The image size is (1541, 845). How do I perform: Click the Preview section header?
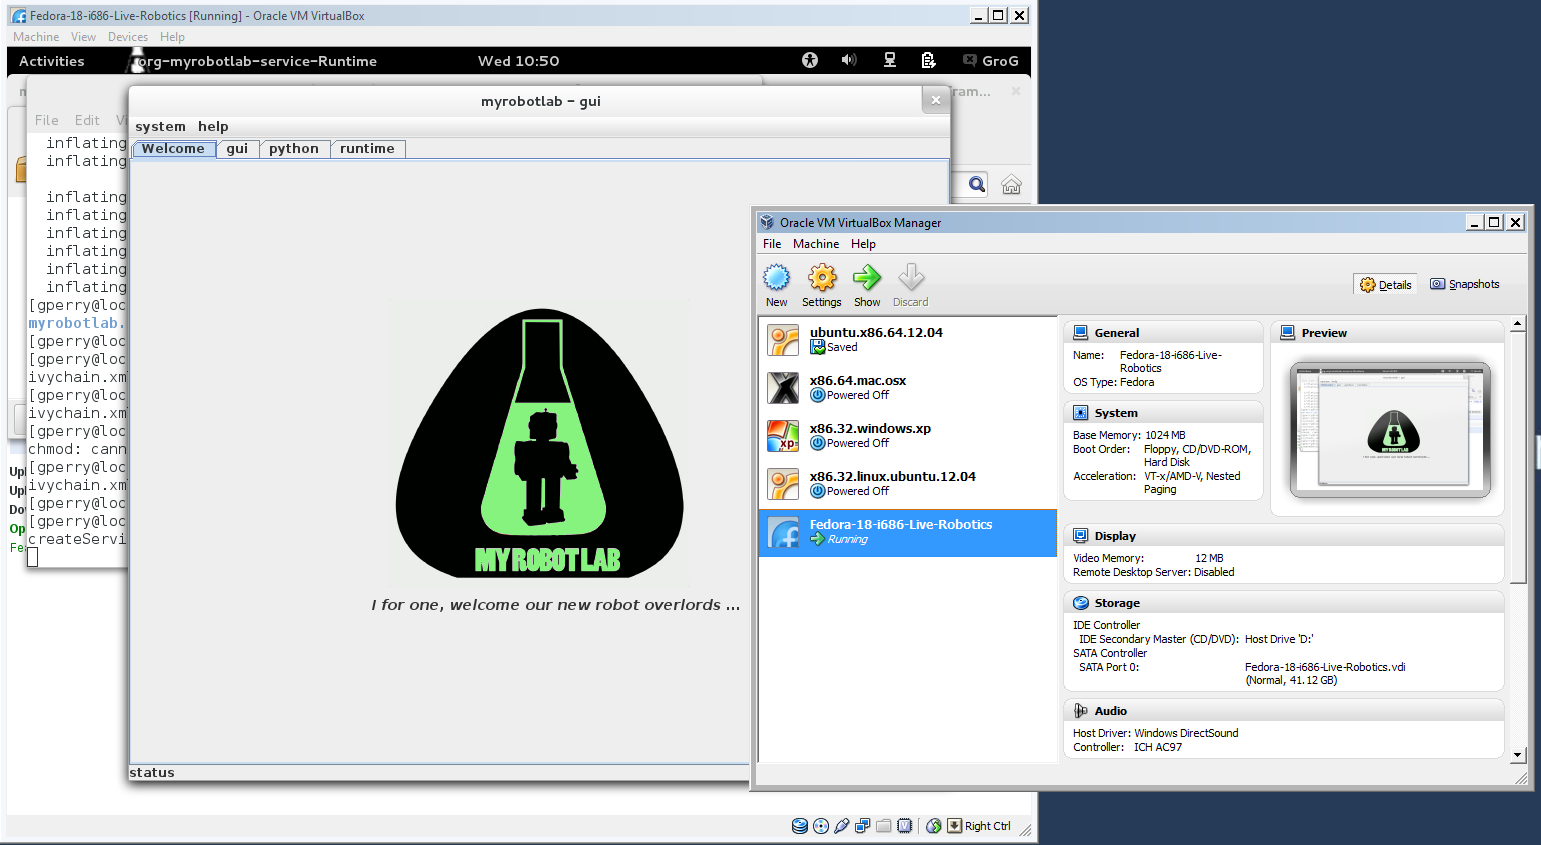tap(1387, 332)
